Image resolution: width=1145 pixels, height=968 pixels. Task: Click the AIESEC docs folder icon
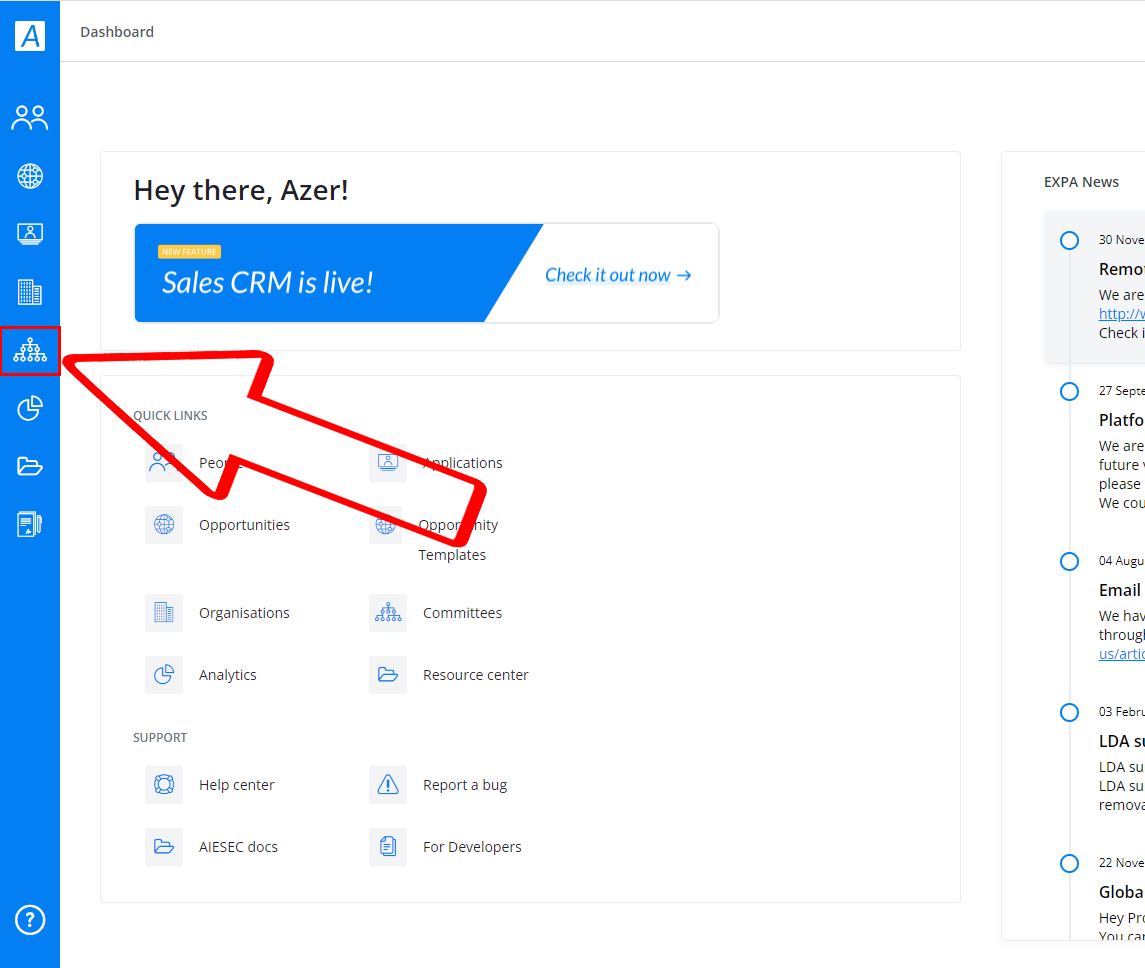click(x=164, y=847)
